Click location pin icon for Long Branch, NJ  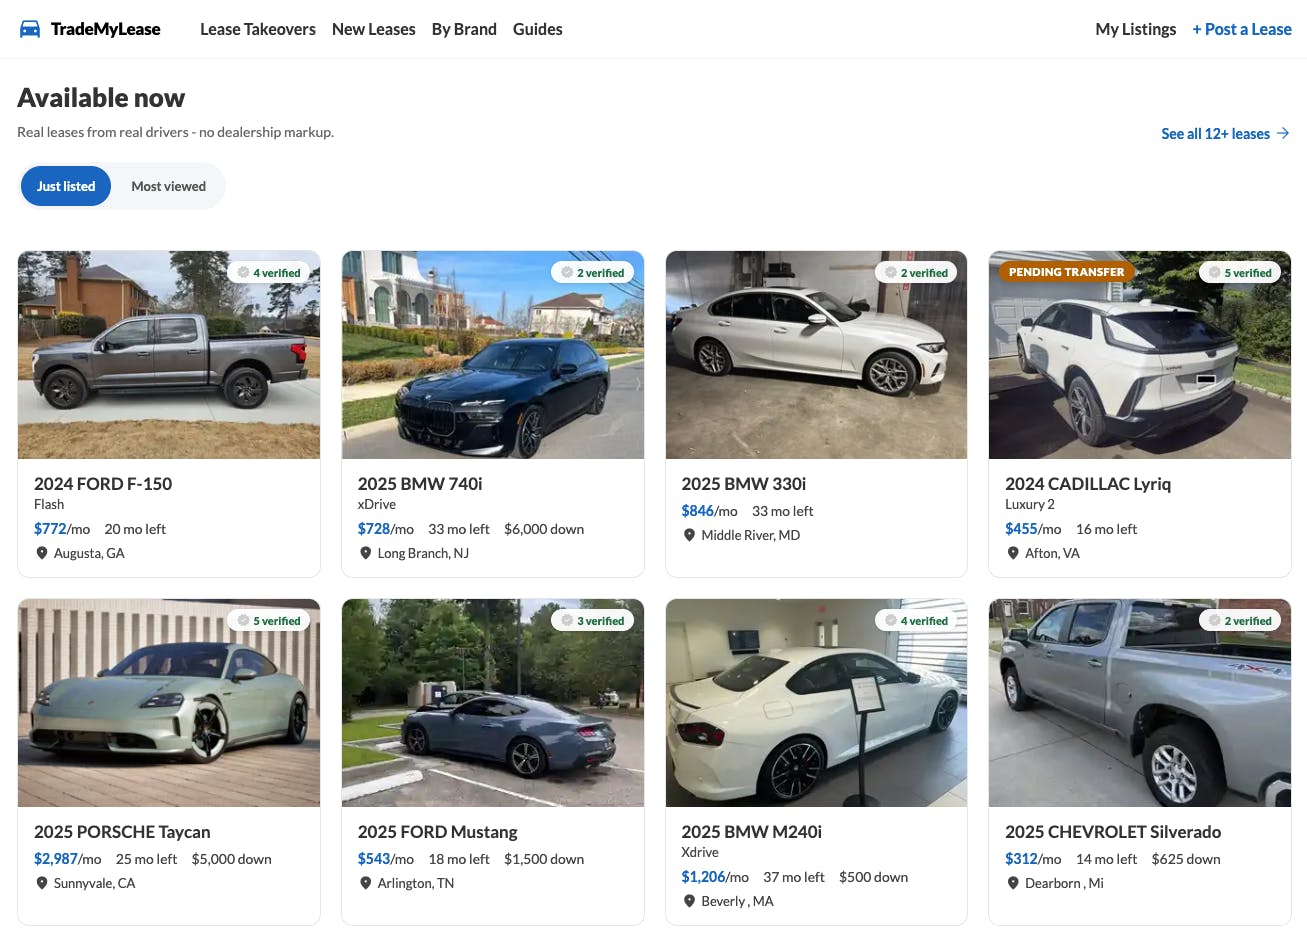point(366,553)
